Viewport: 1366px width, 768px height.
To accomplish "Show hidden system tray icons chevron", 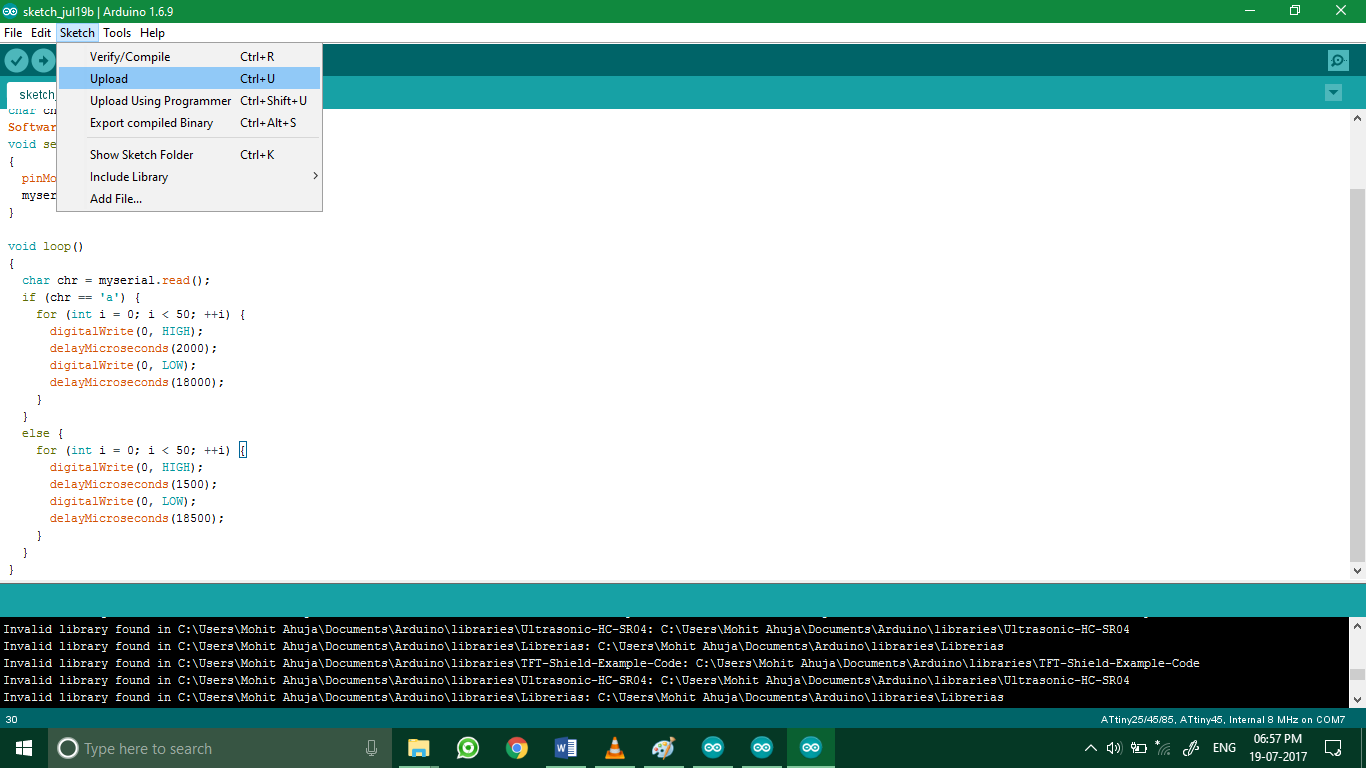I will 1091,748.
